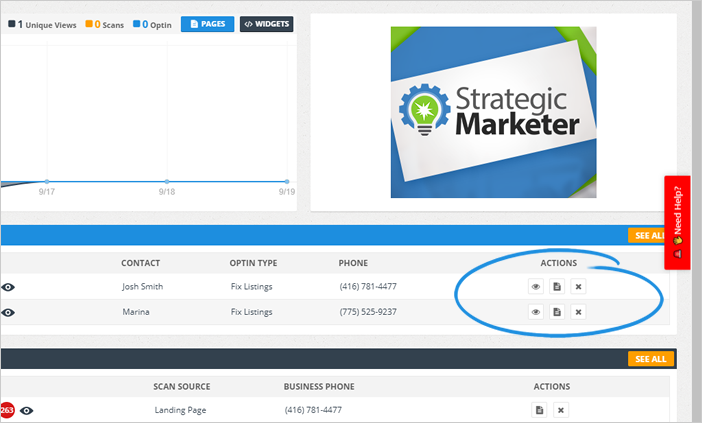
Task: Open the document icon for Marina
Action: click(x=557, y=312)
